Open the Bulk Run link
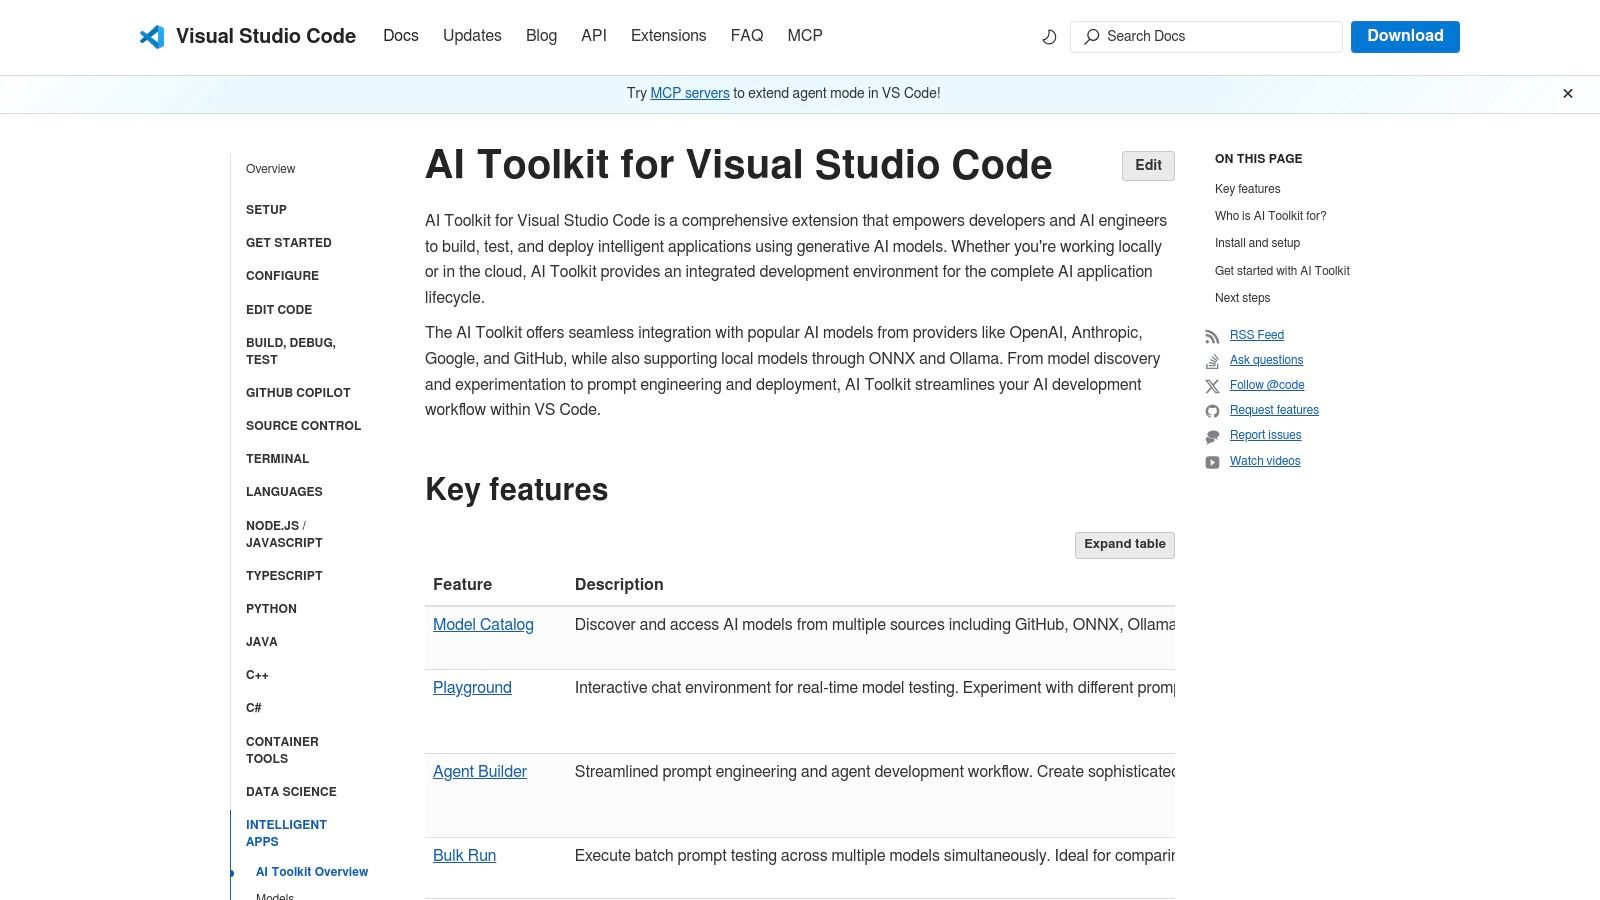This screenshot has height=900, width=1600. point(464,856)
